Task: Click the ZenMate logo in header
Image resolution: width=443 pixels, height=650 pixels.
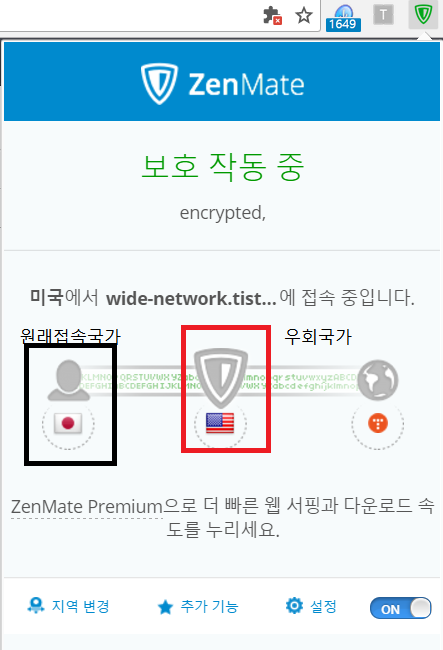Action: [x=222, y=84]
